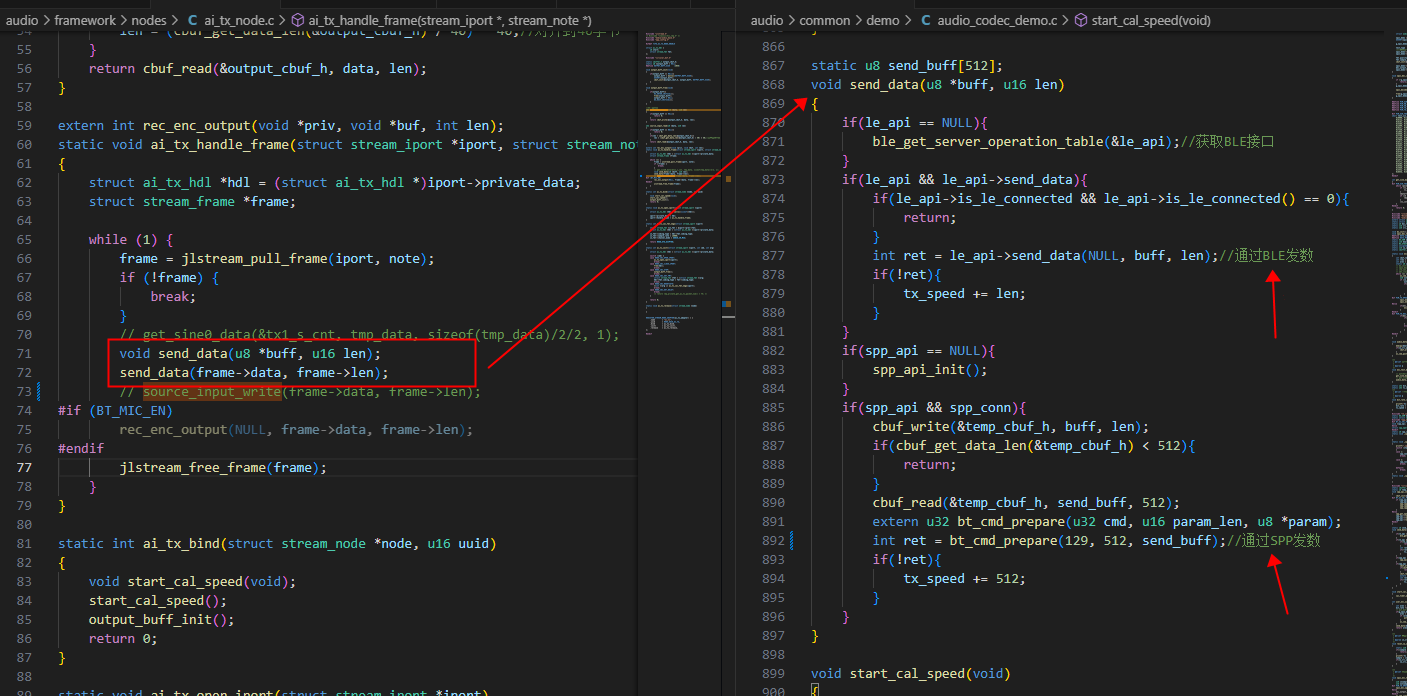
Task: Open the nodes breadcrumb folder
Action: (x=151, y=20)
